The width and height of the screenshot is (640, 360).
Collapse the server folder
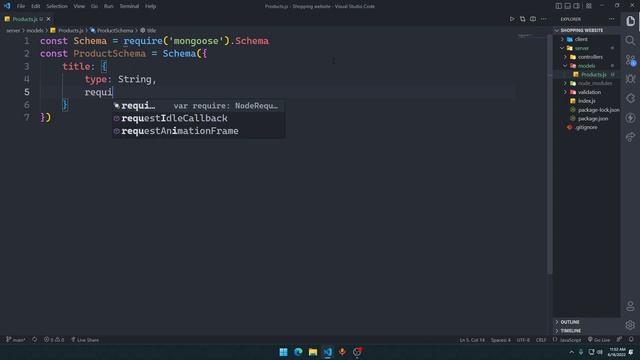coord(586,48)
